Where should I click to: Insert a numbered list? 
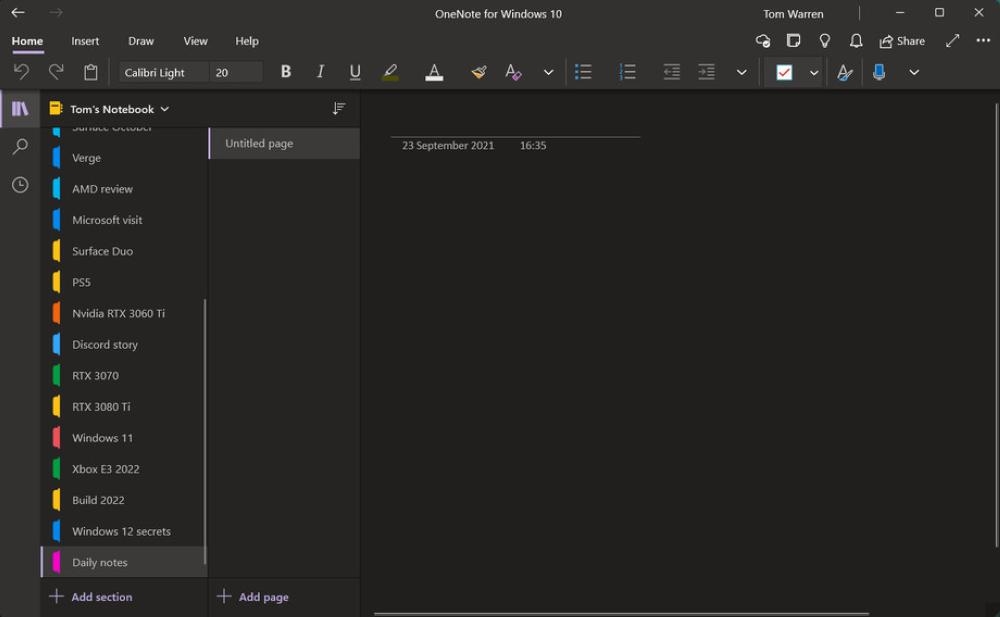pos(627,72)
